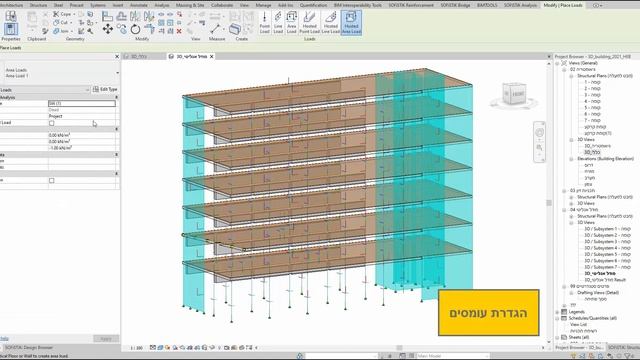Expand Schedules/Quantities (all) node
This screenshot has width=640, height=360.
point(558,318)
